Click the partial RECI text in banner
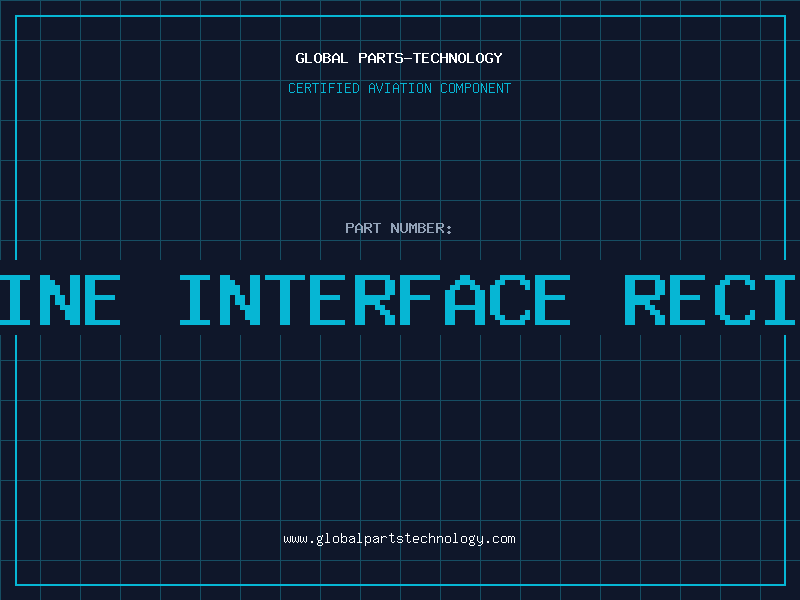 (x=712, y=299)
